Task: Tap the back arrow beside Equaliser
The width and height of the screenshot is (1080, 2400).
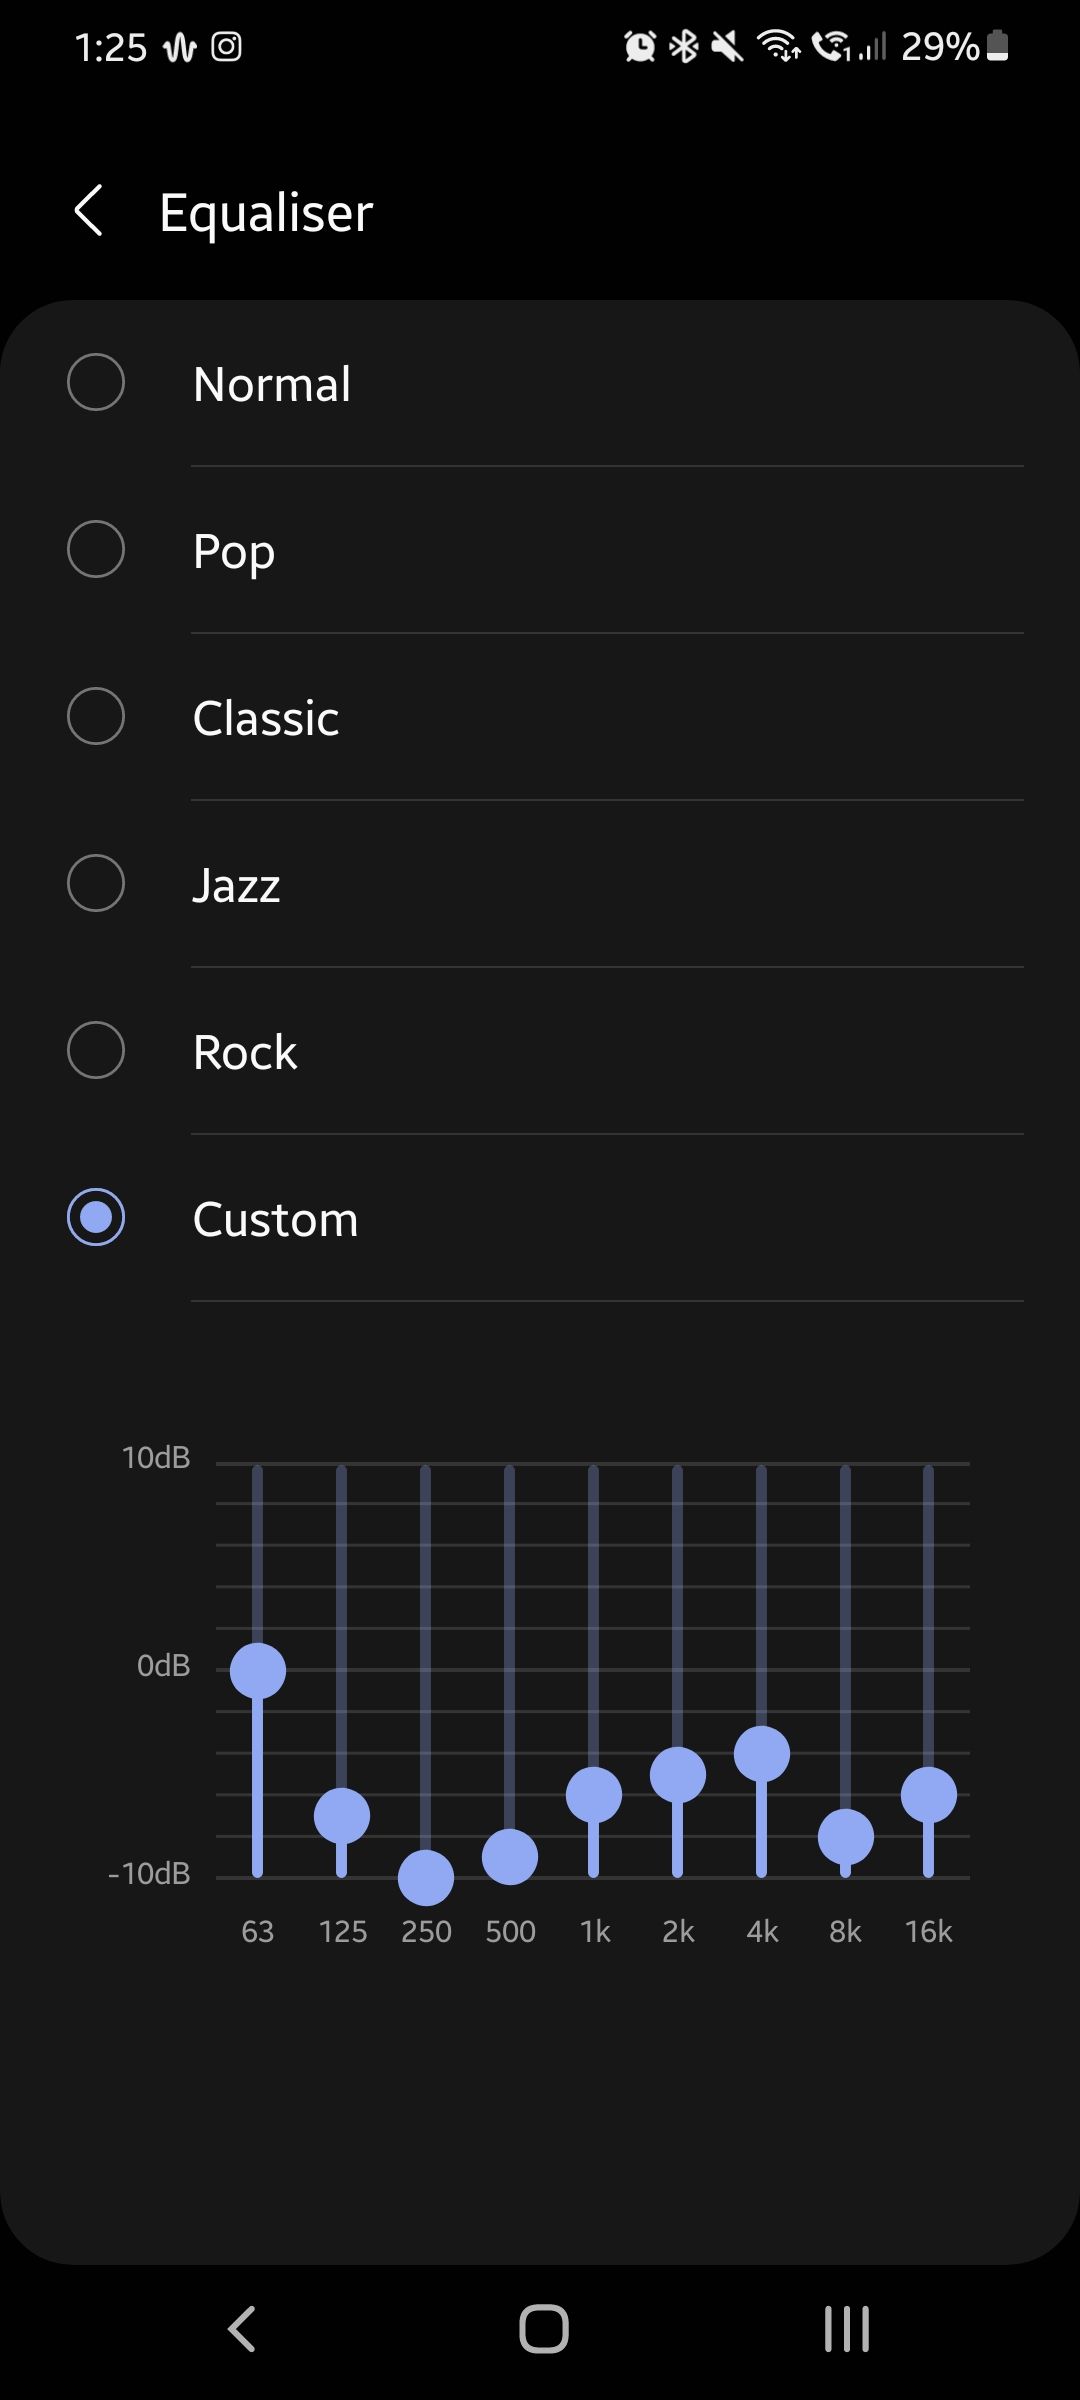Action: coord(89,211)
